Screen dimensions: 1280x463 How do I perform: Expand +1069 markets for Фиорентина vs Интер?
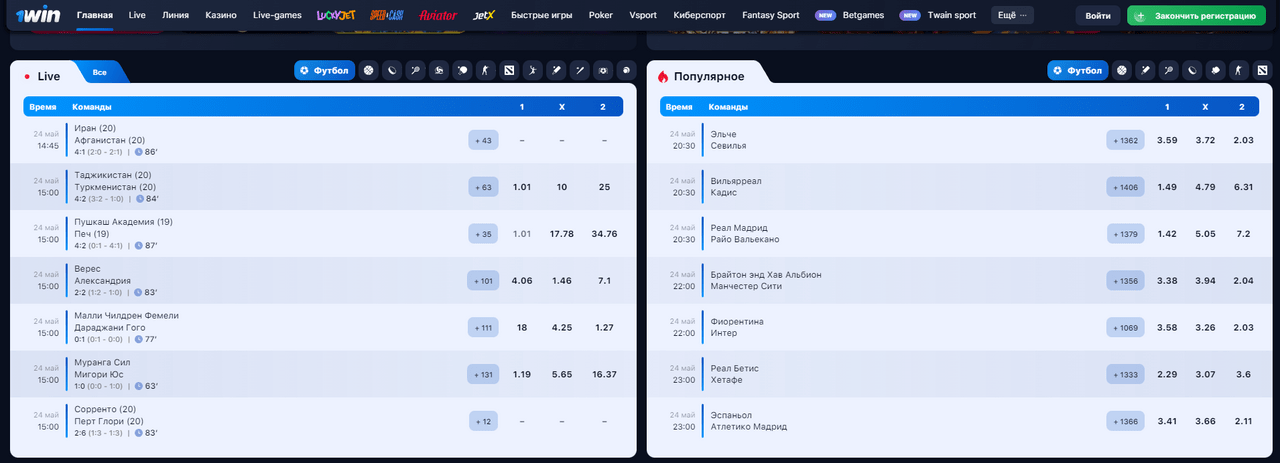coord(1125,327)
